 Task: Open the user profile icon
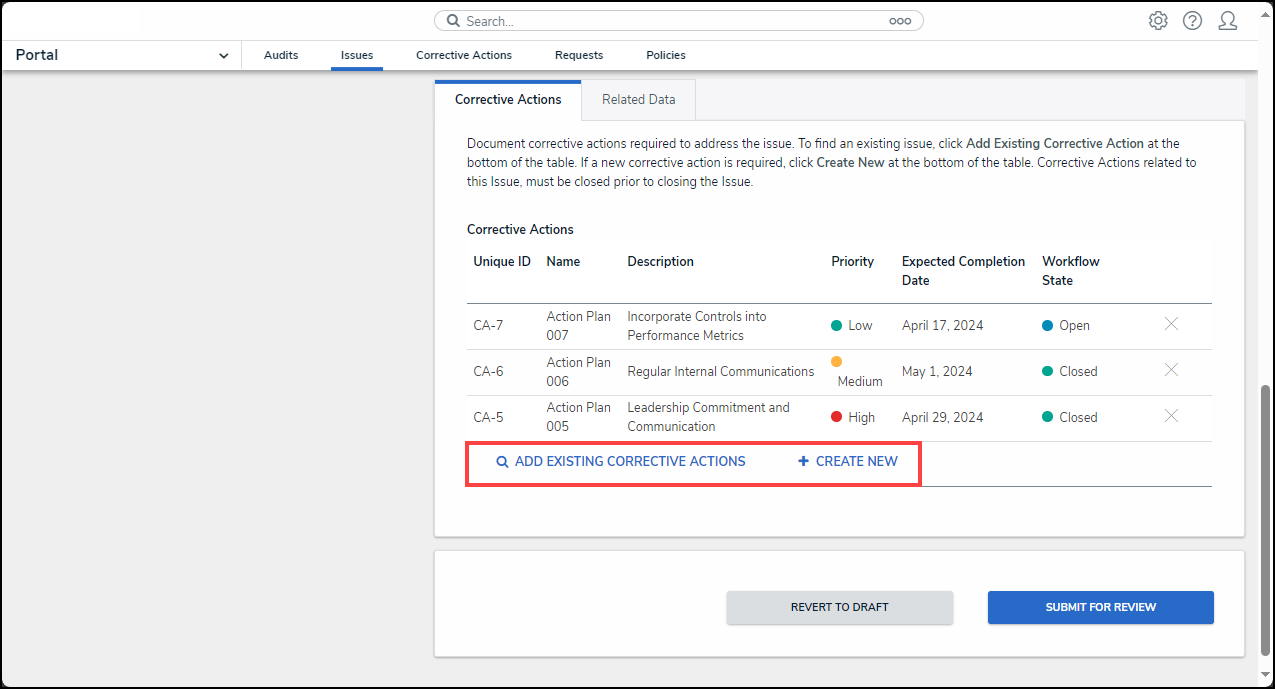1227,21
